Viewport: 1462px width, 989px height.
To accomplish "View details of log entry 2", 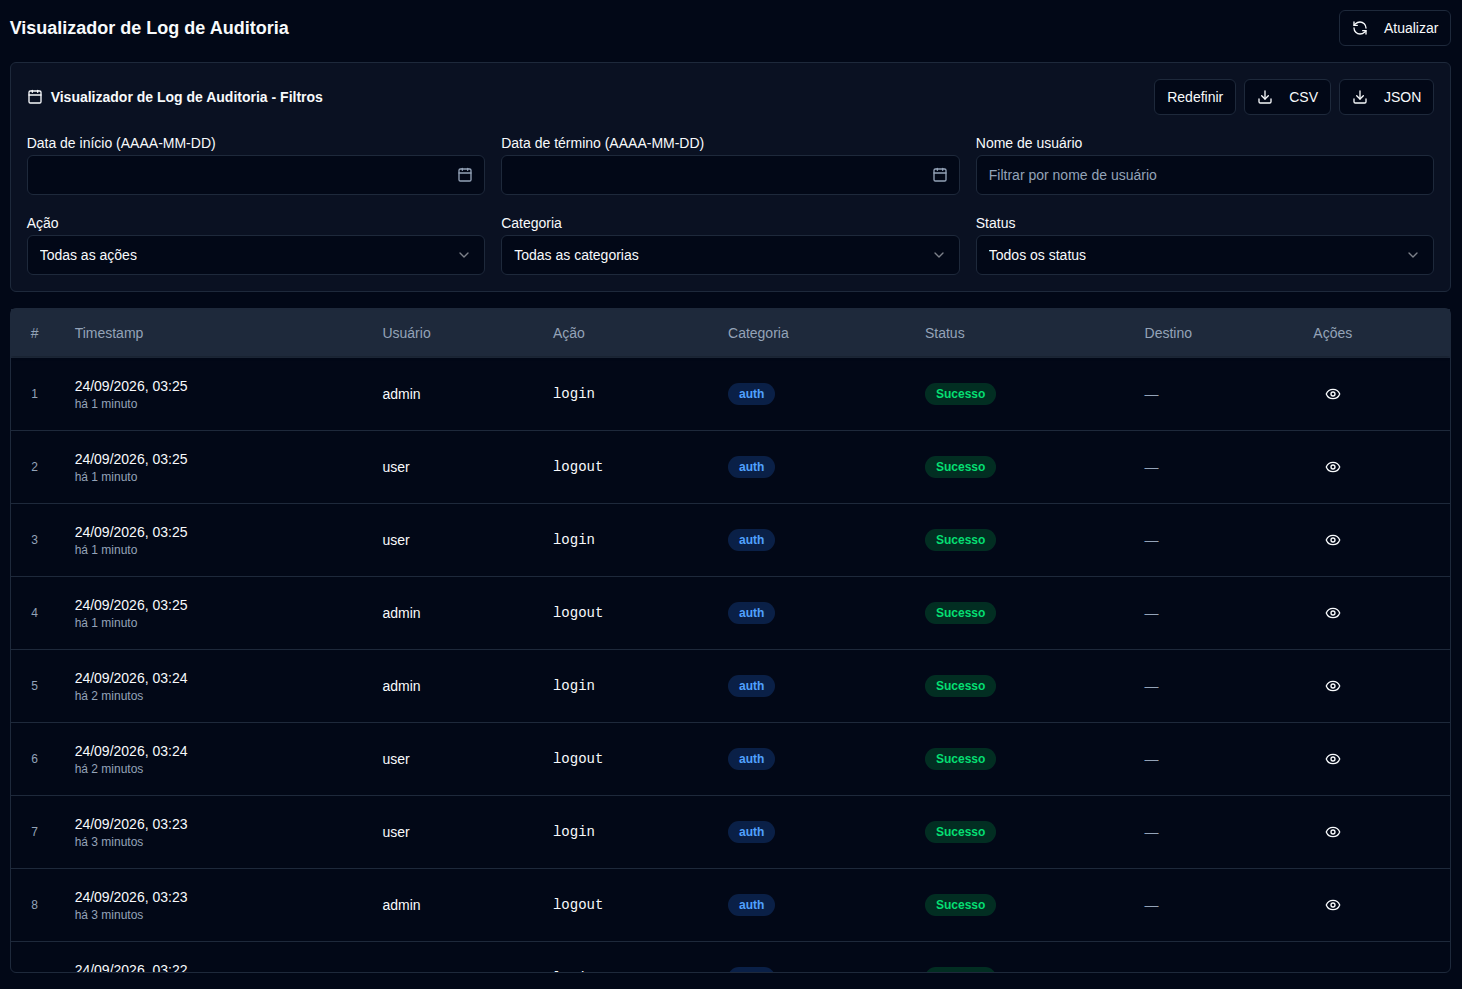I will click(x=1332, y=467).
